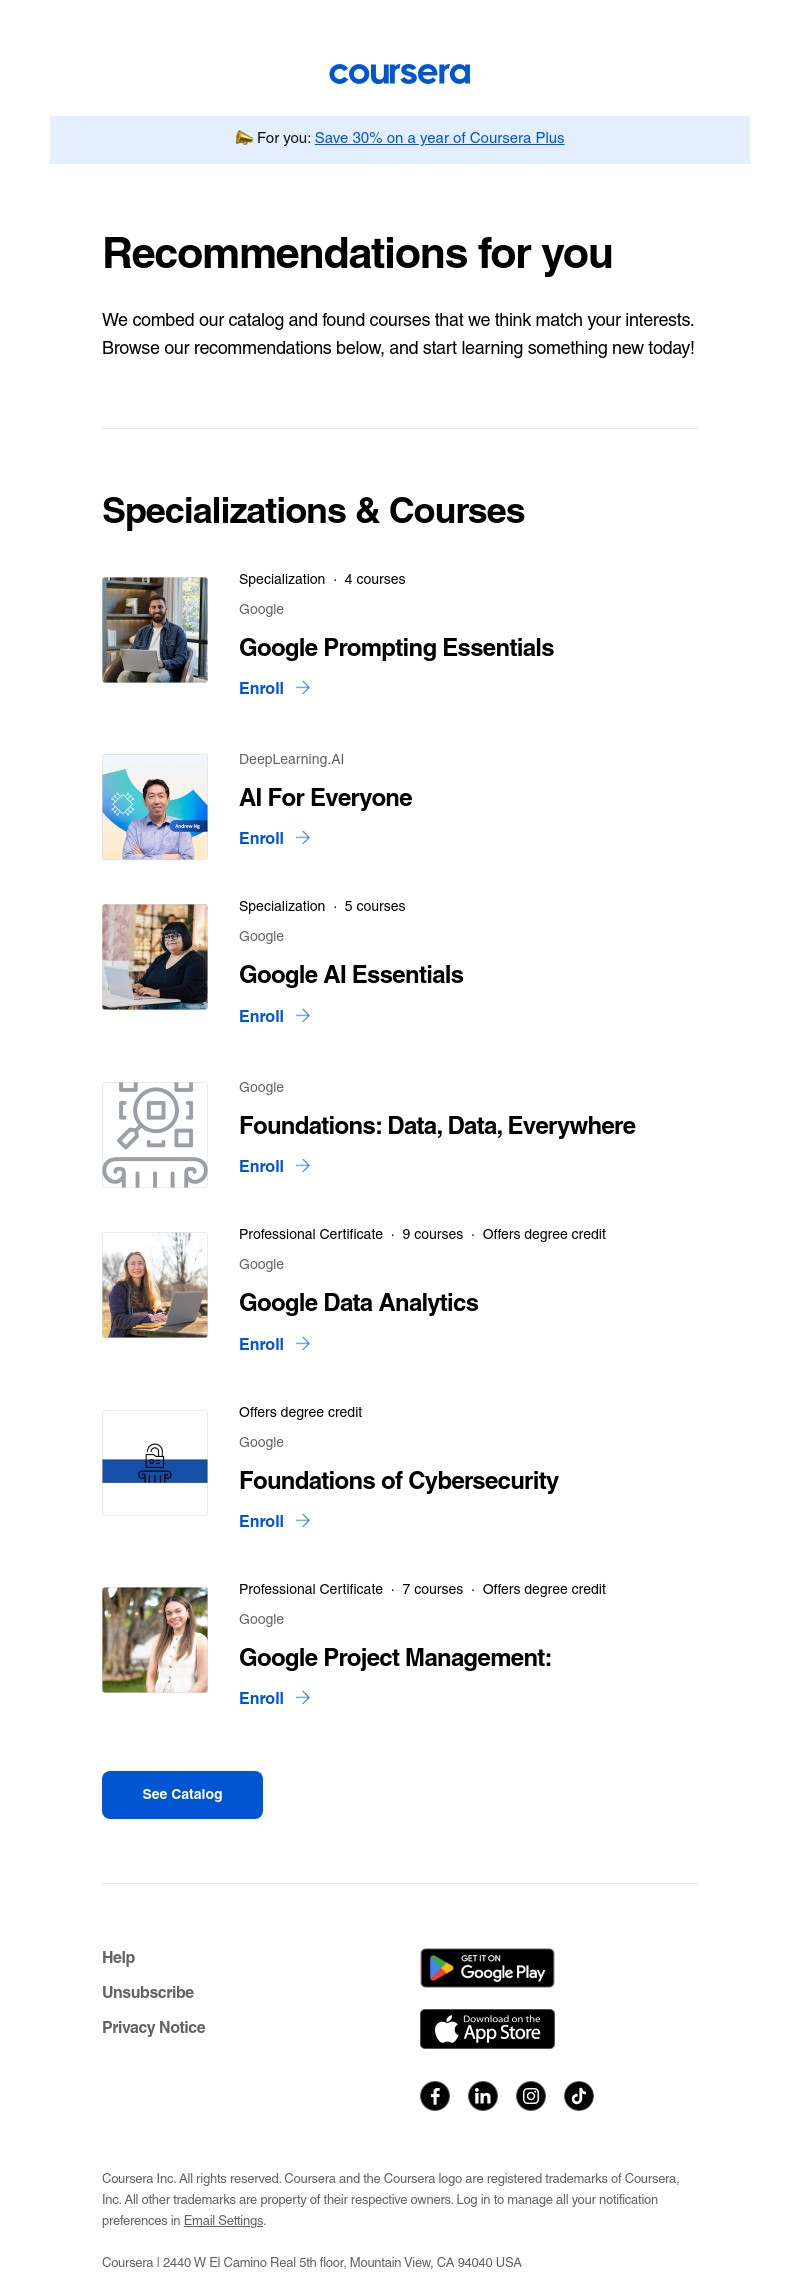Tap the Download on the App Store badge
This screenshot has height=2291, width=800.
487,2028
